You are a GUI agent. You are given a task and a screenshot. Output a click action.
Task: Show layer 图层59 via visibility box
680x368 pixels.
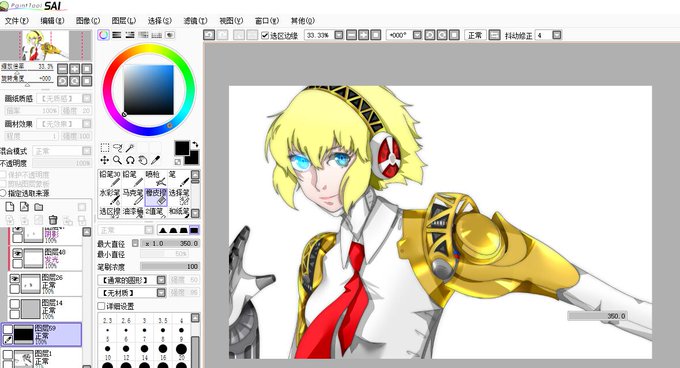(x=8, y=330)
